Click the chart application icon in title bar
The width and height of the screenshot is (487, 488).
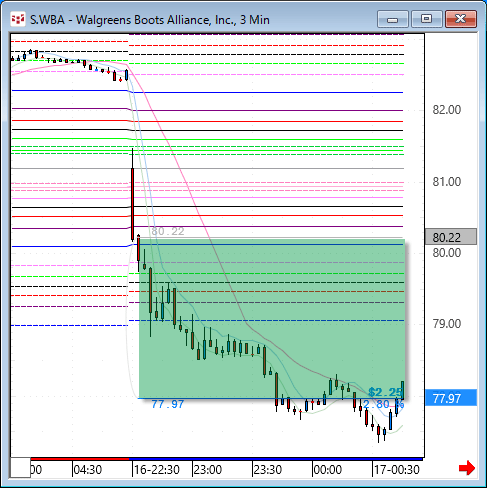pos(18,19)
